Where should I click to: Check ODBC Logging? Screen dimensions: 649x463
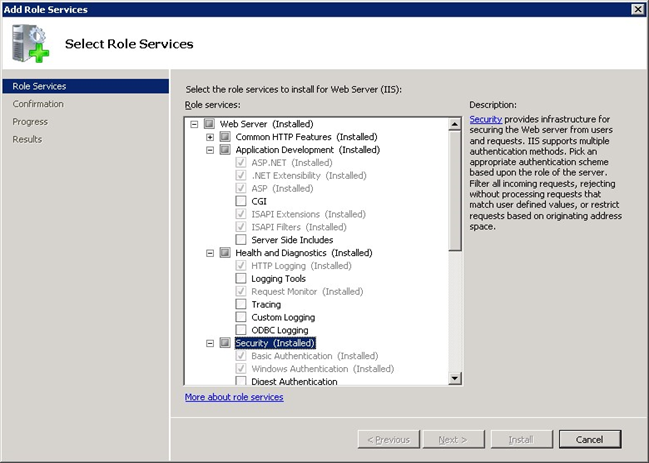[241, 330]
